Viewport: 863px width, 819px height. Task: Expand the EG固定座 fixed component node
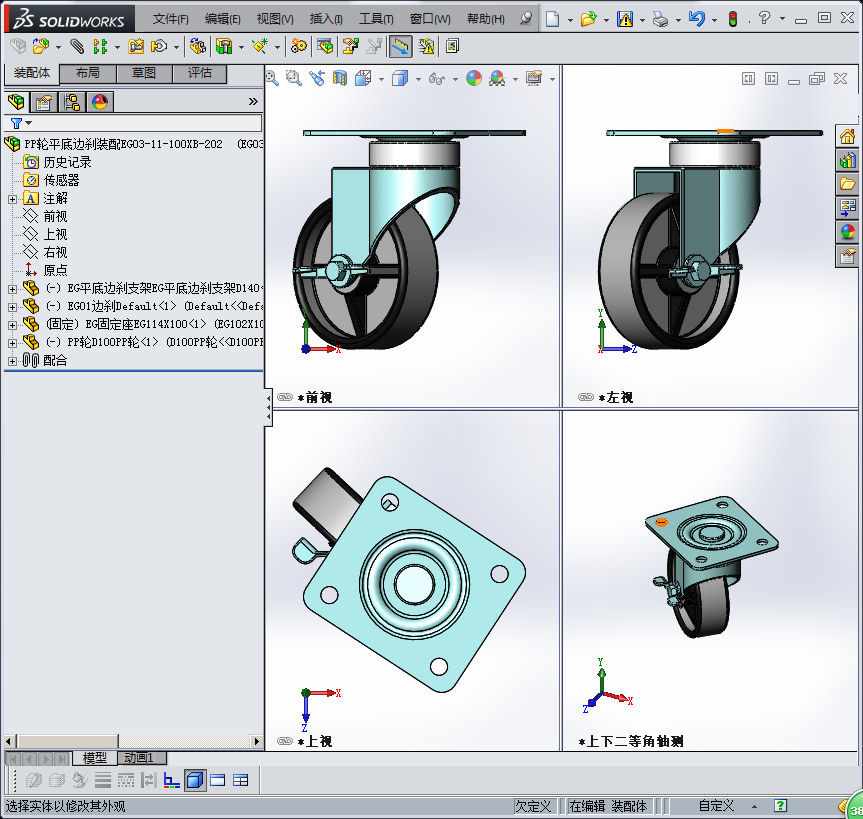coord(12,325)
